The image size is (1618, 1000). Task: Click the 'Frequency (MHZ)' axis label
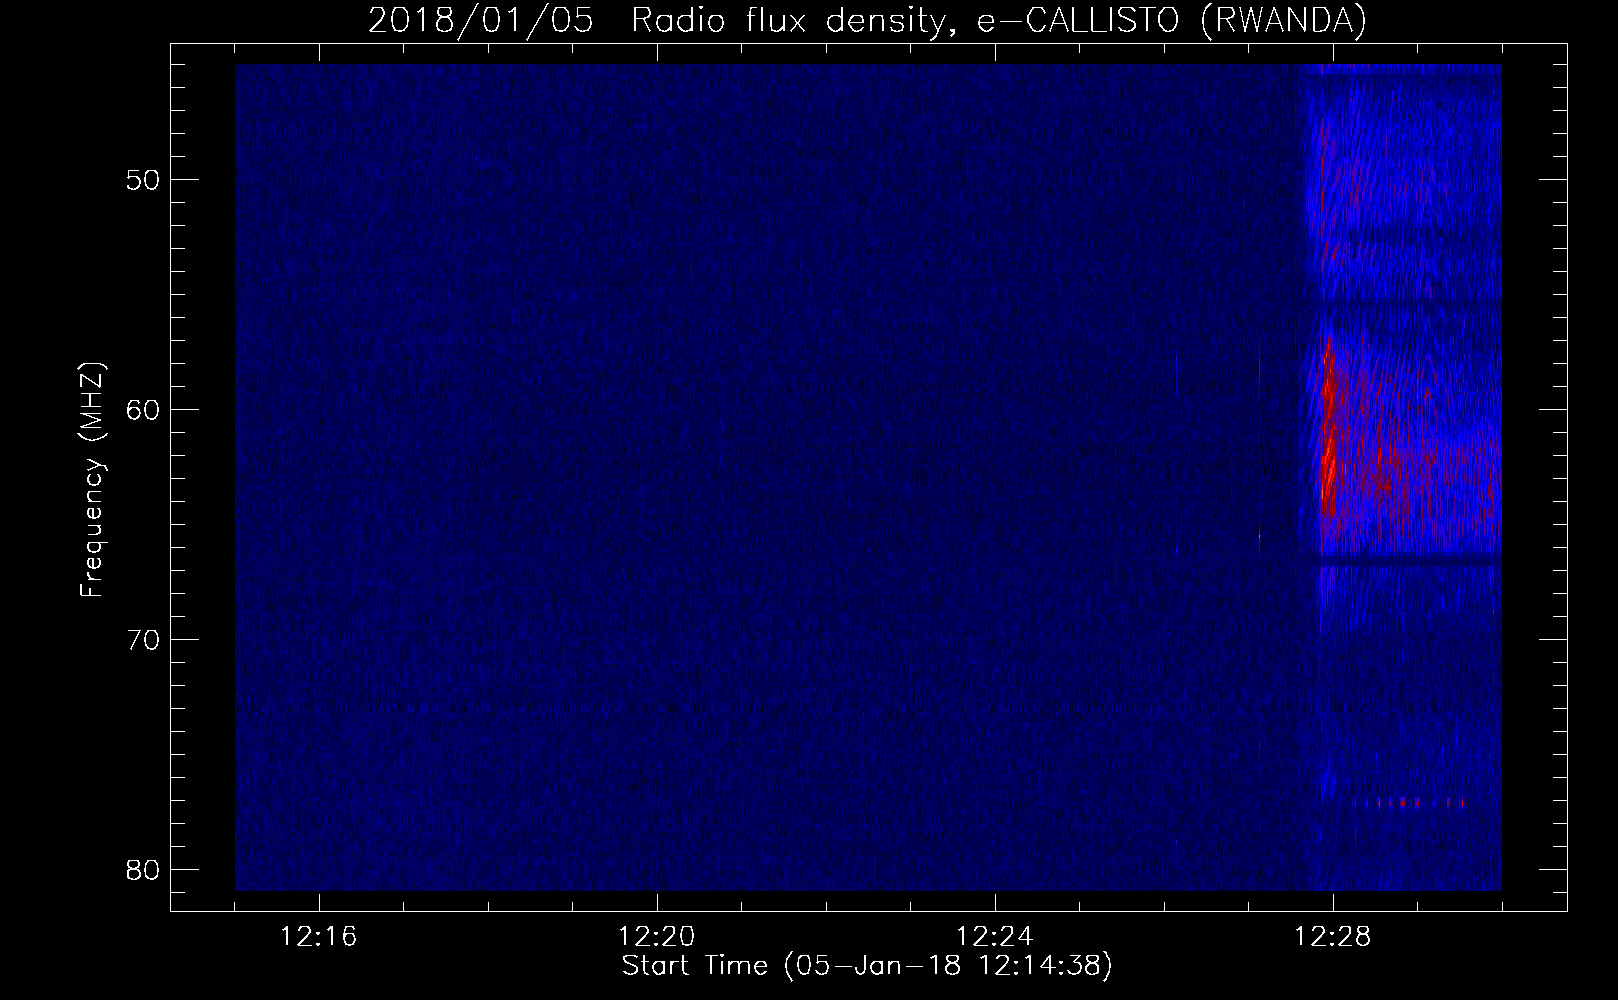point(93,480)
